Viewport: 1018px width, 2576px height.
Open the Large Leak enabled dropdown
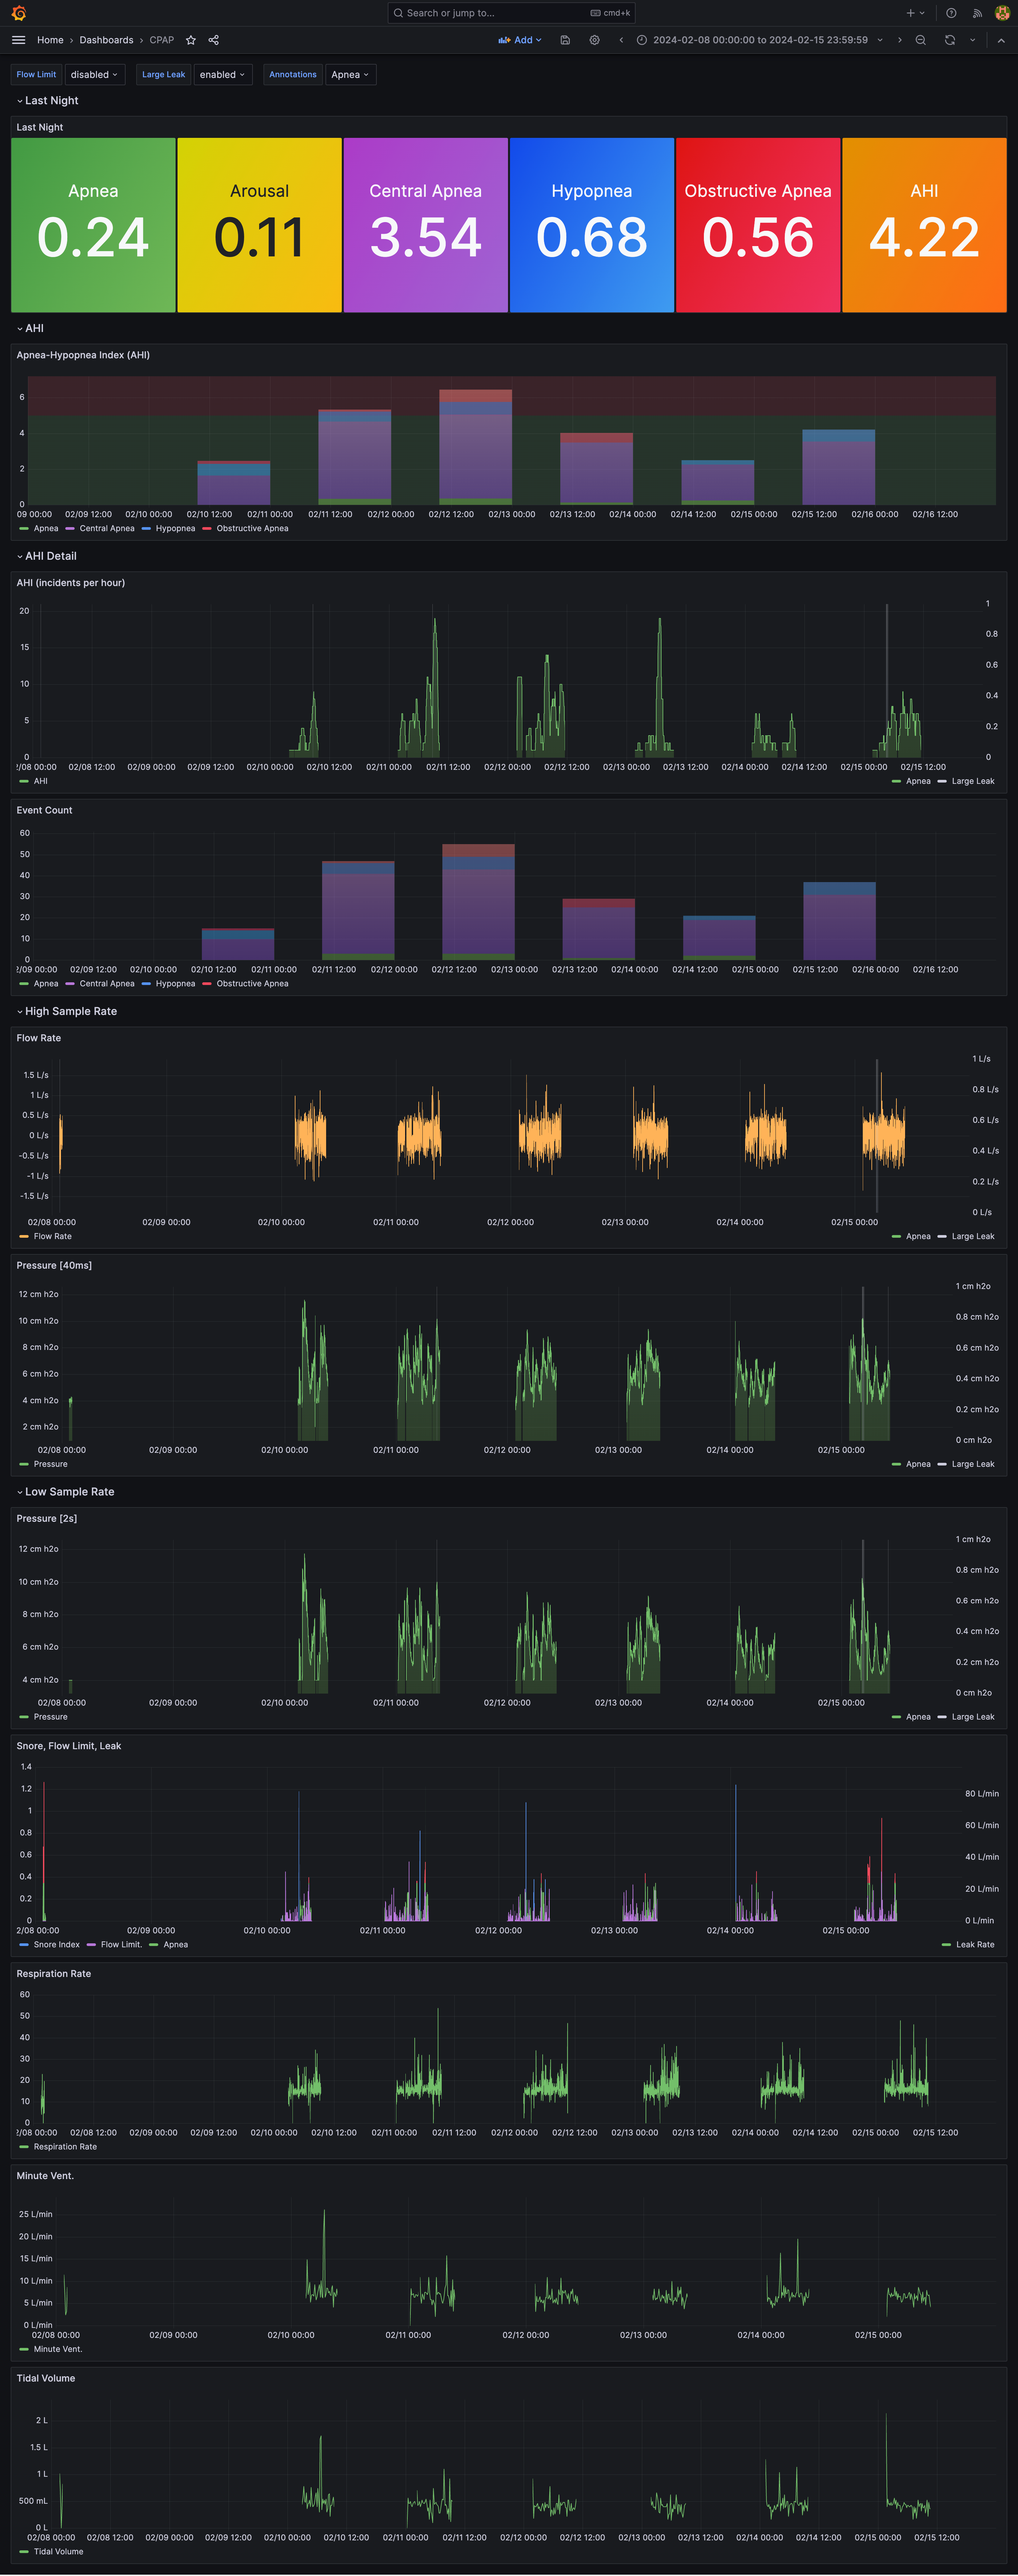tap(222, 74)
